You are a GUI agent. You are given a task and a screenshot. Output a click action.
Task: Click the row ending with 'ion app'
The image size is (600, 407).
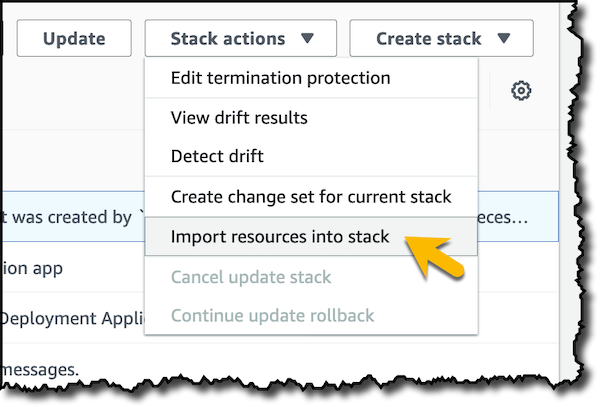point(31,269)
